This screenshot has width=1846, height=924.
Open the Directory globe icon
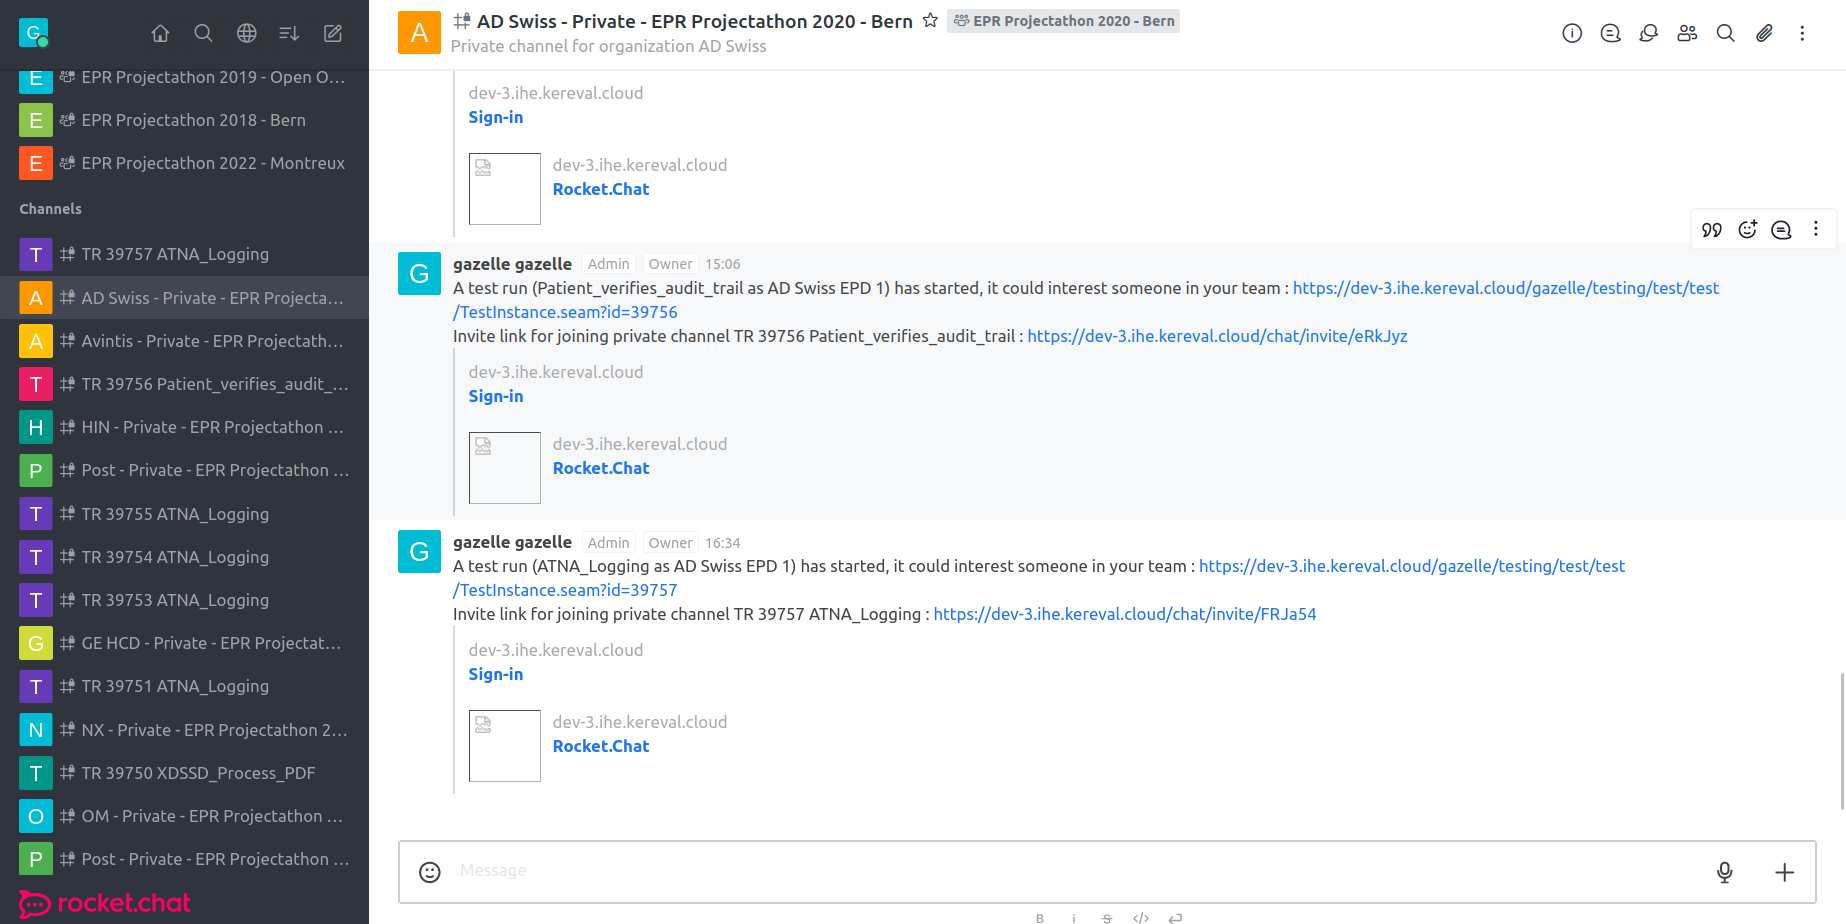coord(246,33)
